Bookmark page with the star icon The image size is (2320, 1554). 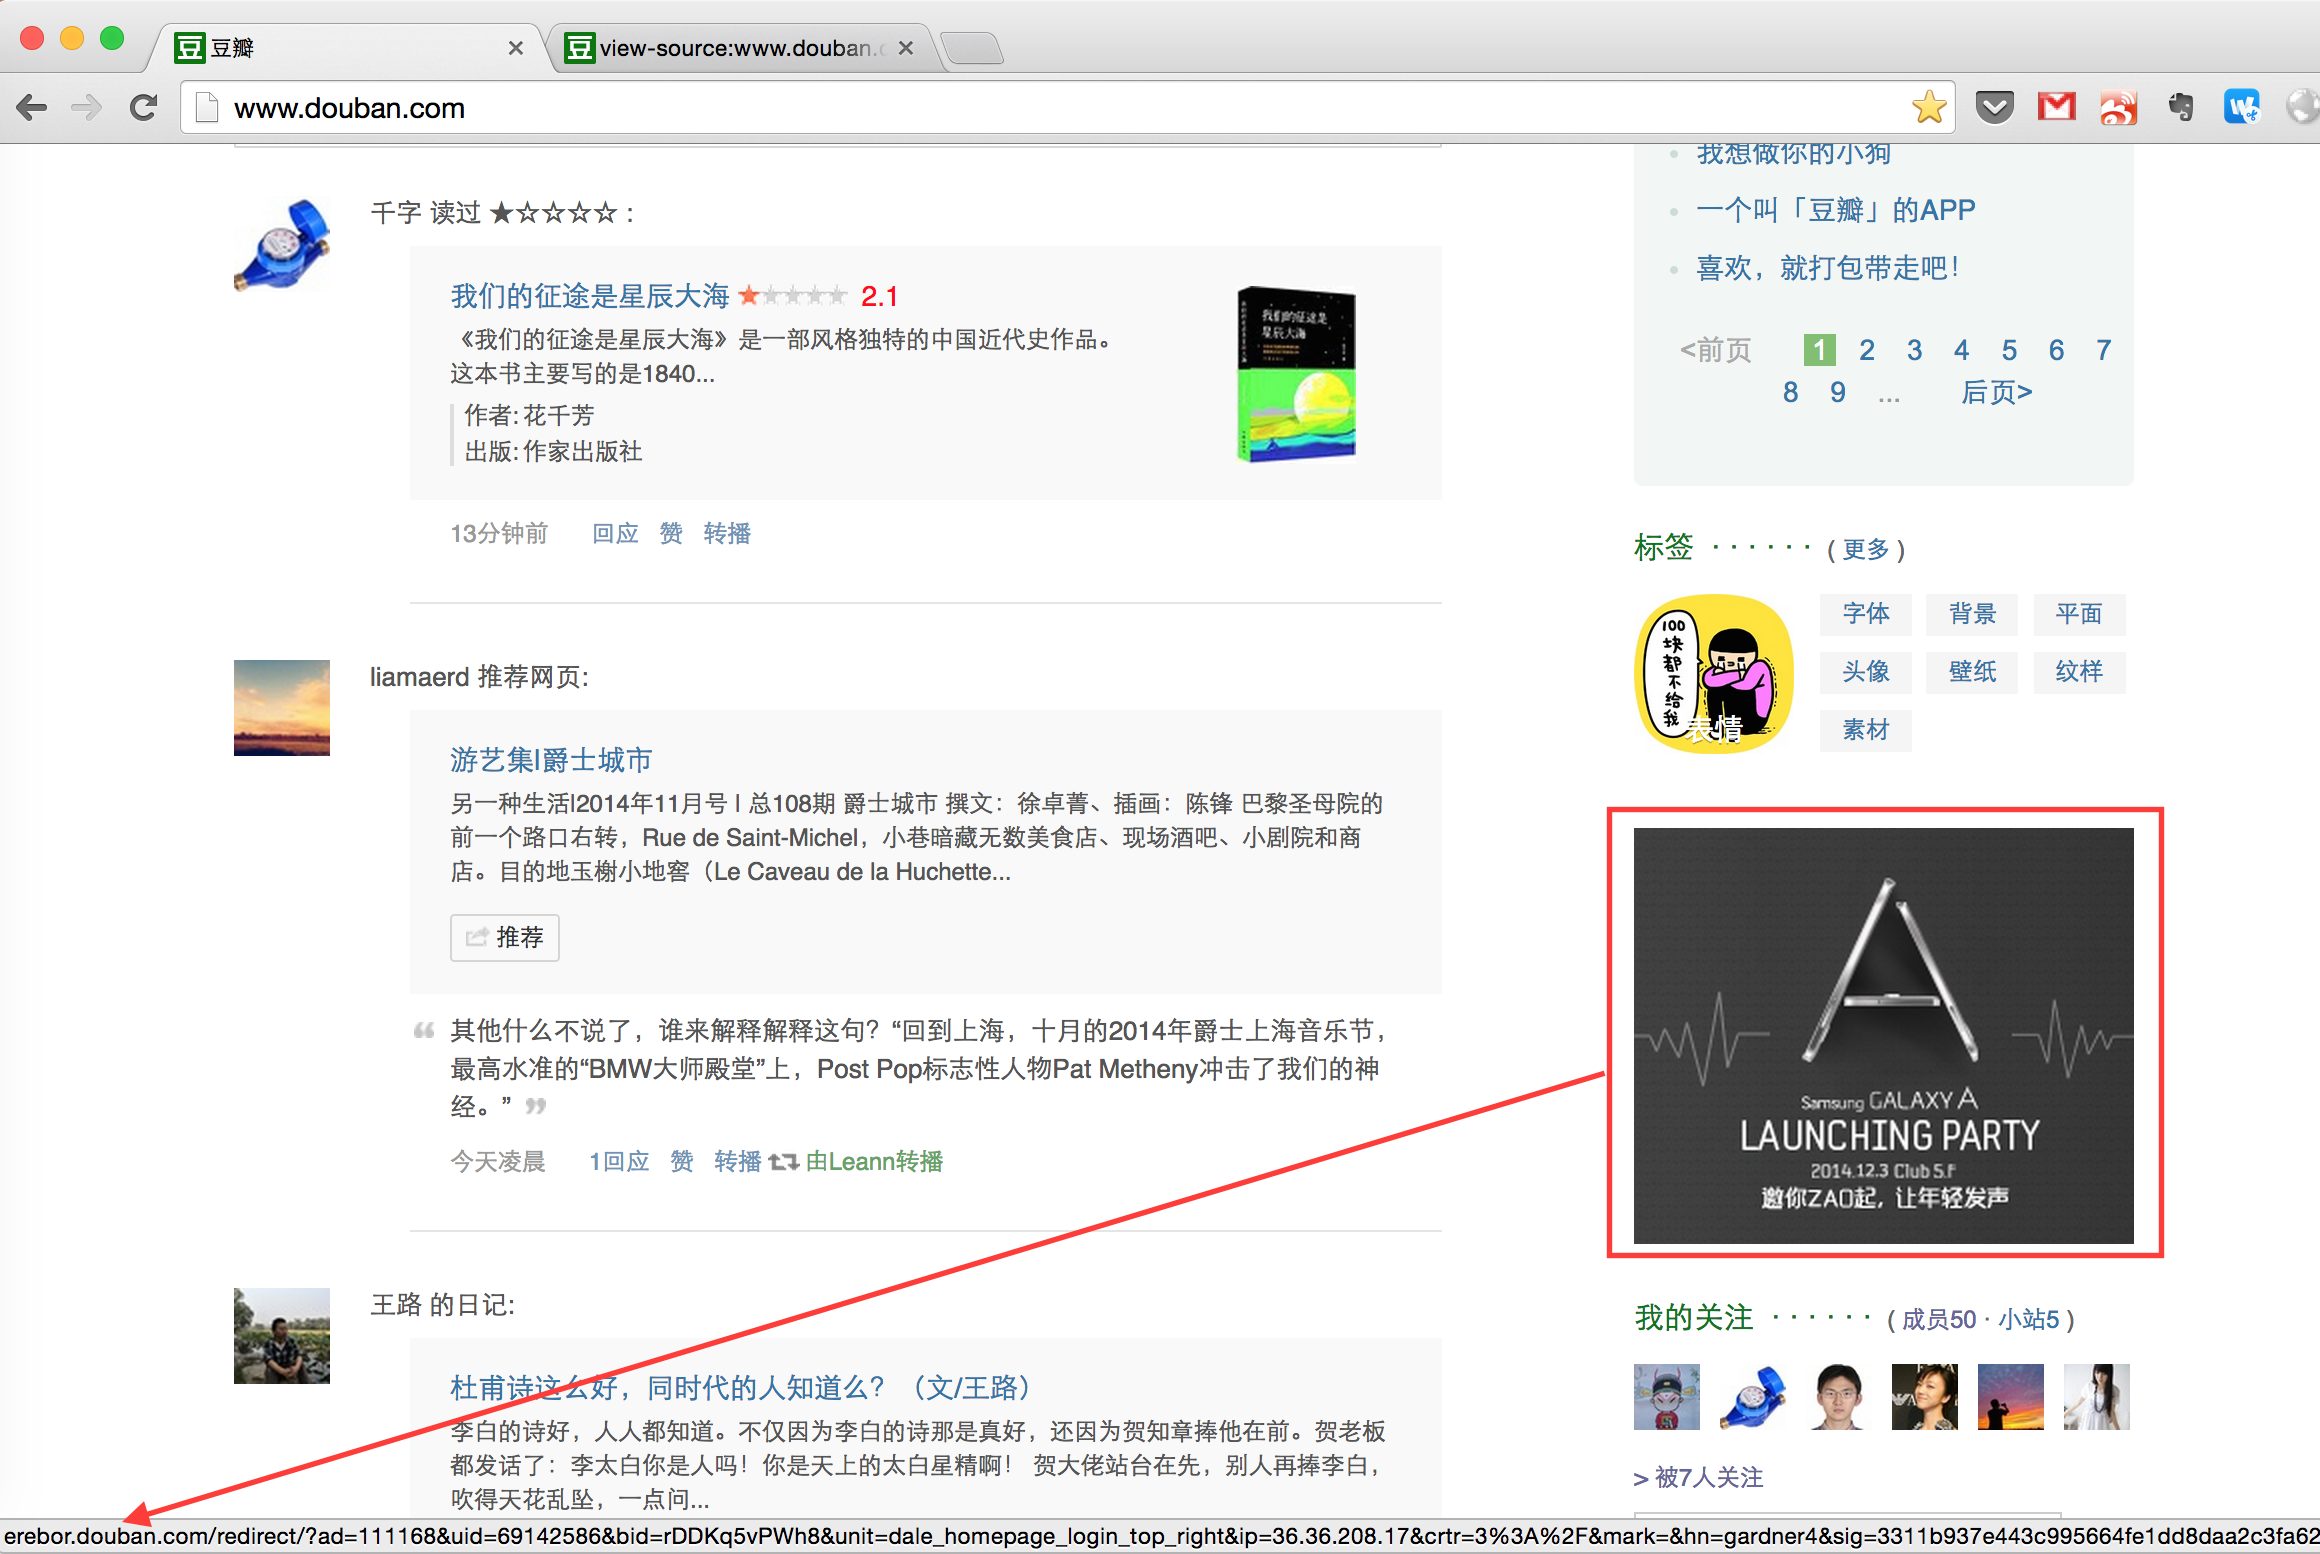(1929, 107)
